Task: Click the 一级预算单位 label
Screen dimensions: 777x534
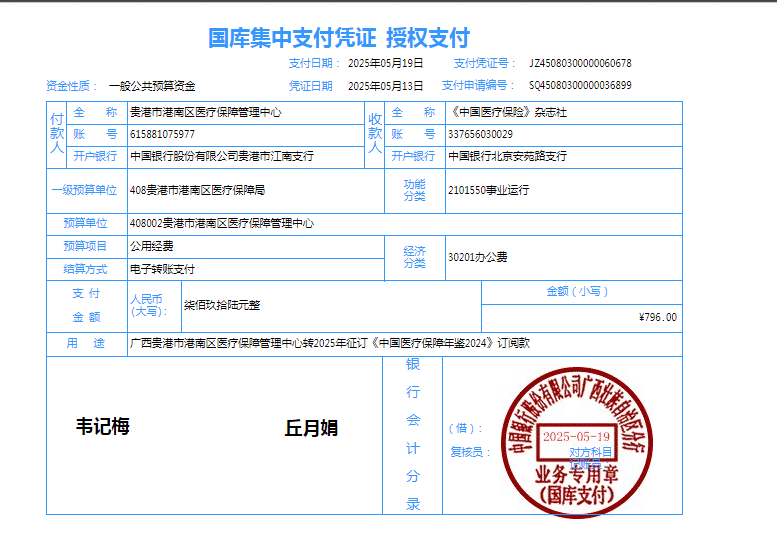Action: [84, 190]
